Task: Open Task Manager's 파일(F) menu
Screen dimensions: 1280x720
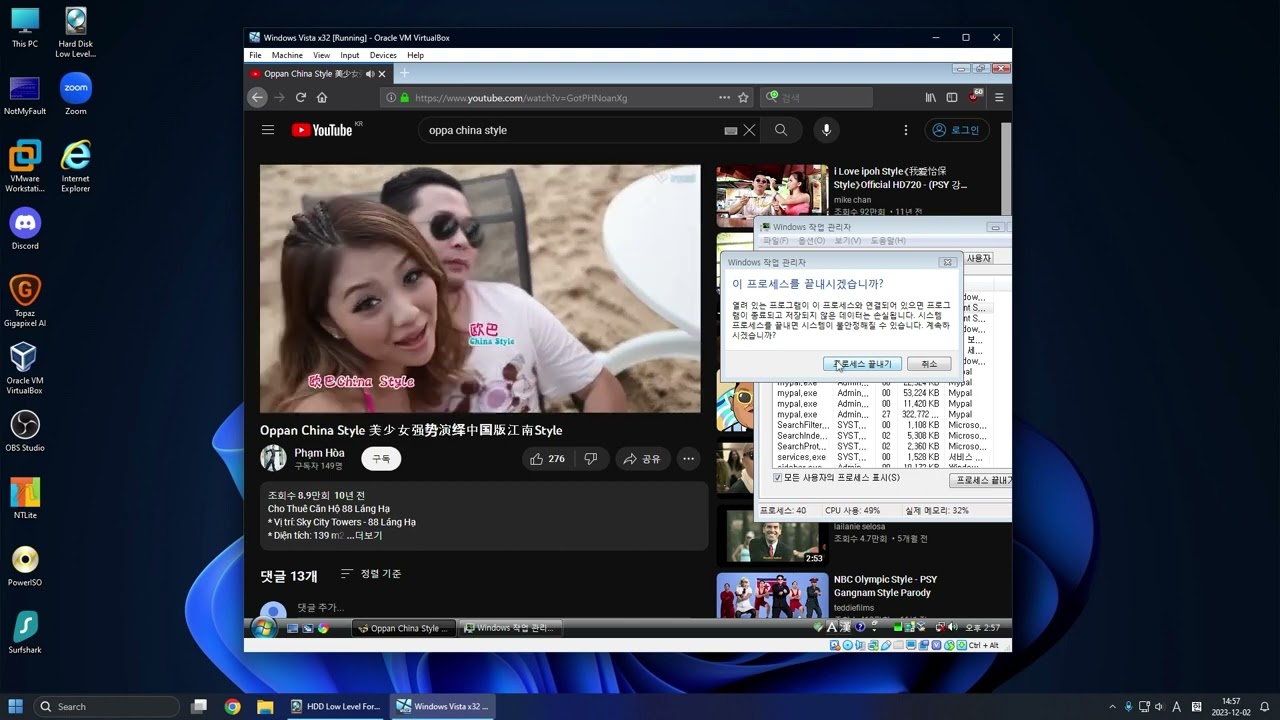Action: click(775, 241)
